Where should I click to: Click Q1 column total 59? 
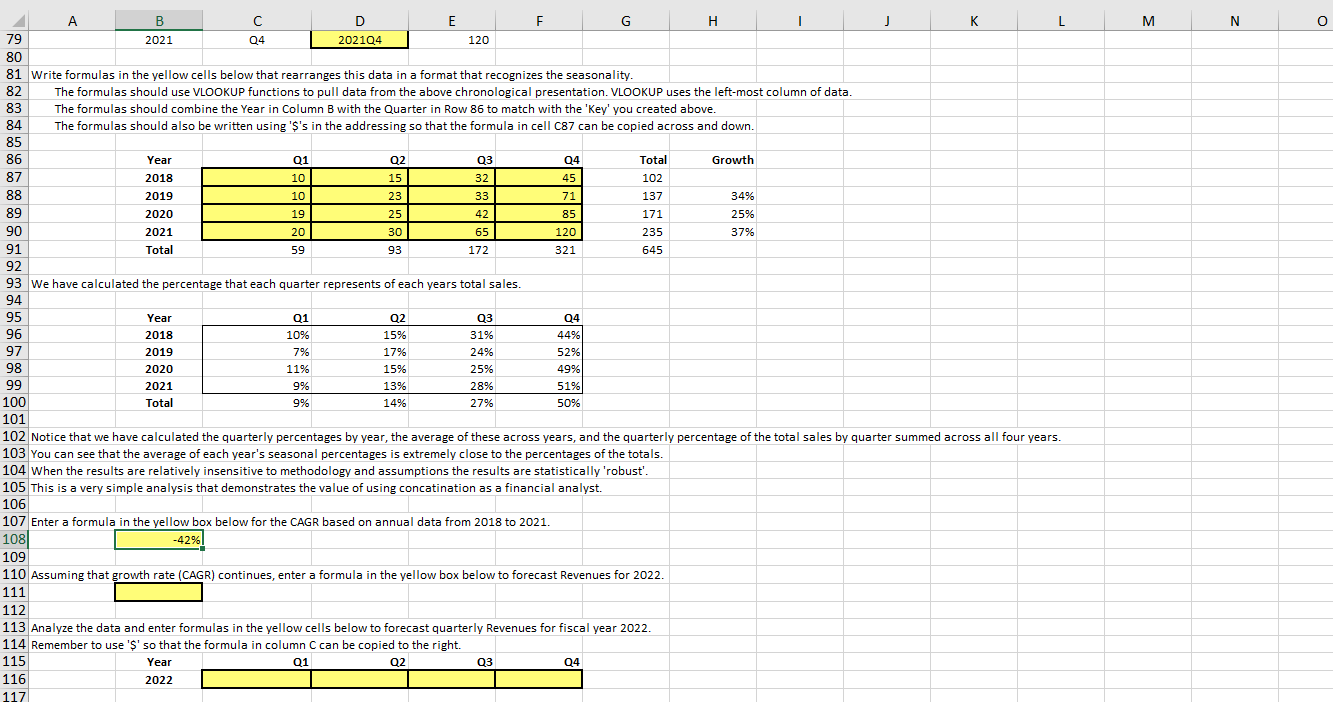click(297, 250)
